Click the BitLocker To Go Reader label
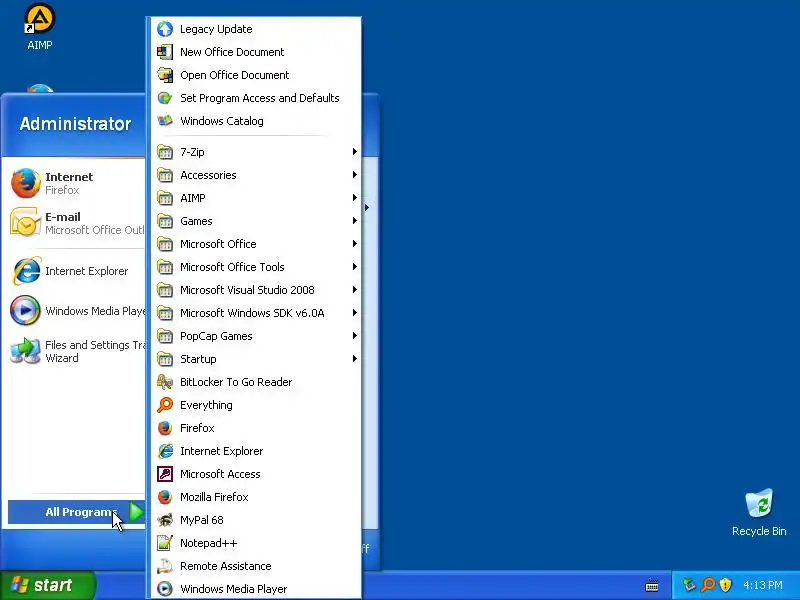 click(236, 382)
